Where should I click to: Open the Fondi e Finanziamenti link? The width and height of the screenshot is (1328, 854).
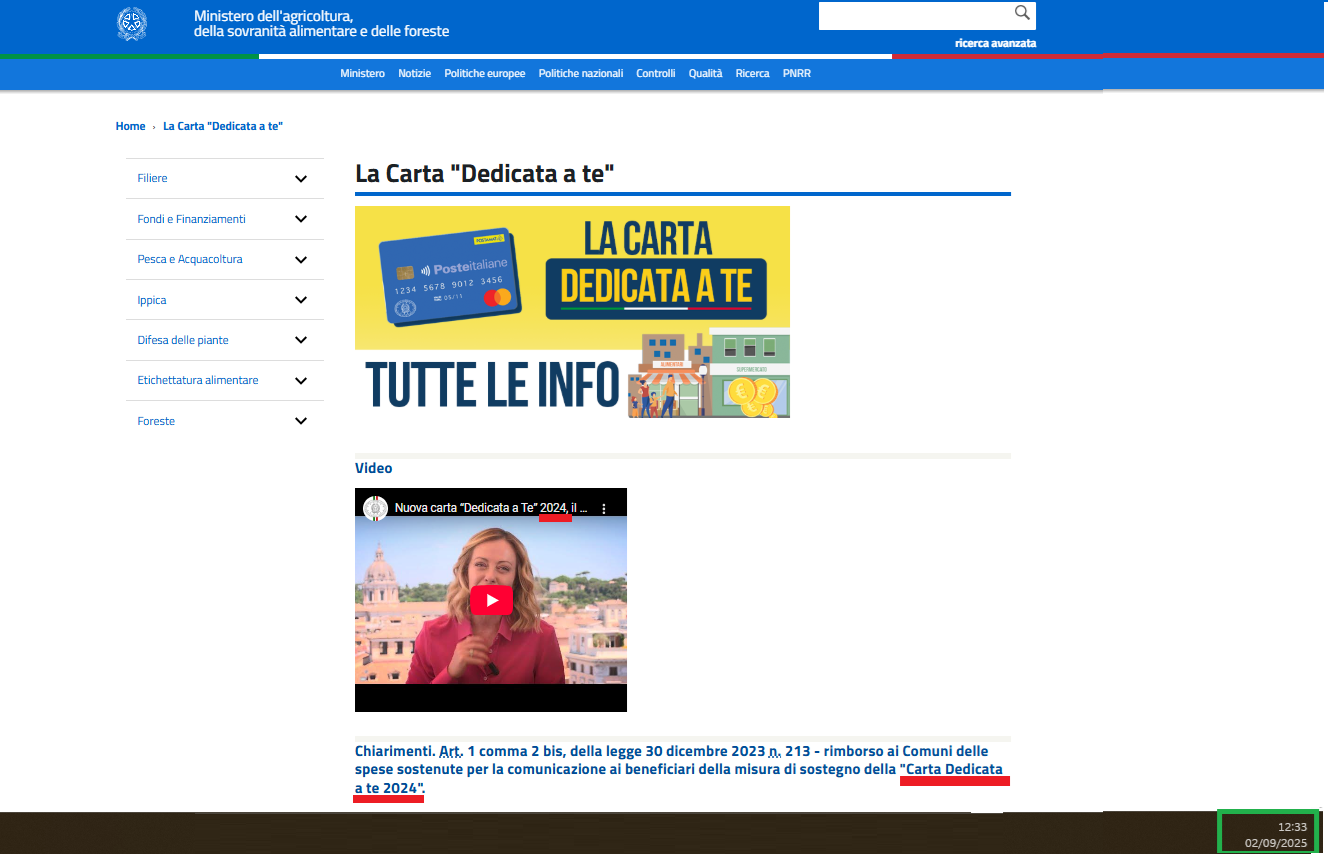pyautogui.click(x=191, y=219)
